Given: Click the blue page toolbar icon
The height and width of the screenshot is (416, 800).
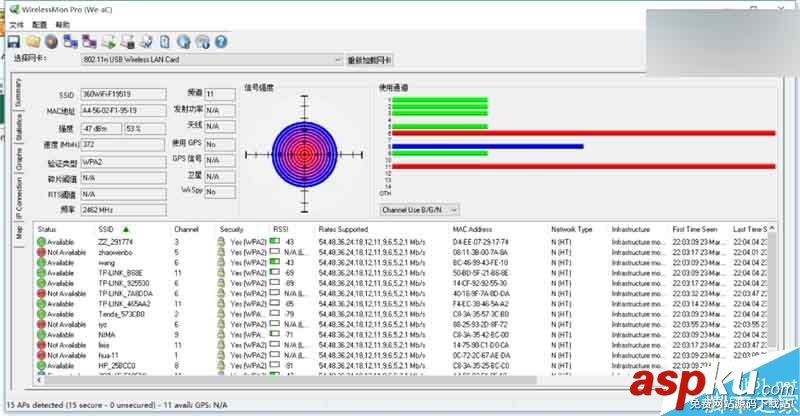Looking at the screenshot, I should 165,41.
